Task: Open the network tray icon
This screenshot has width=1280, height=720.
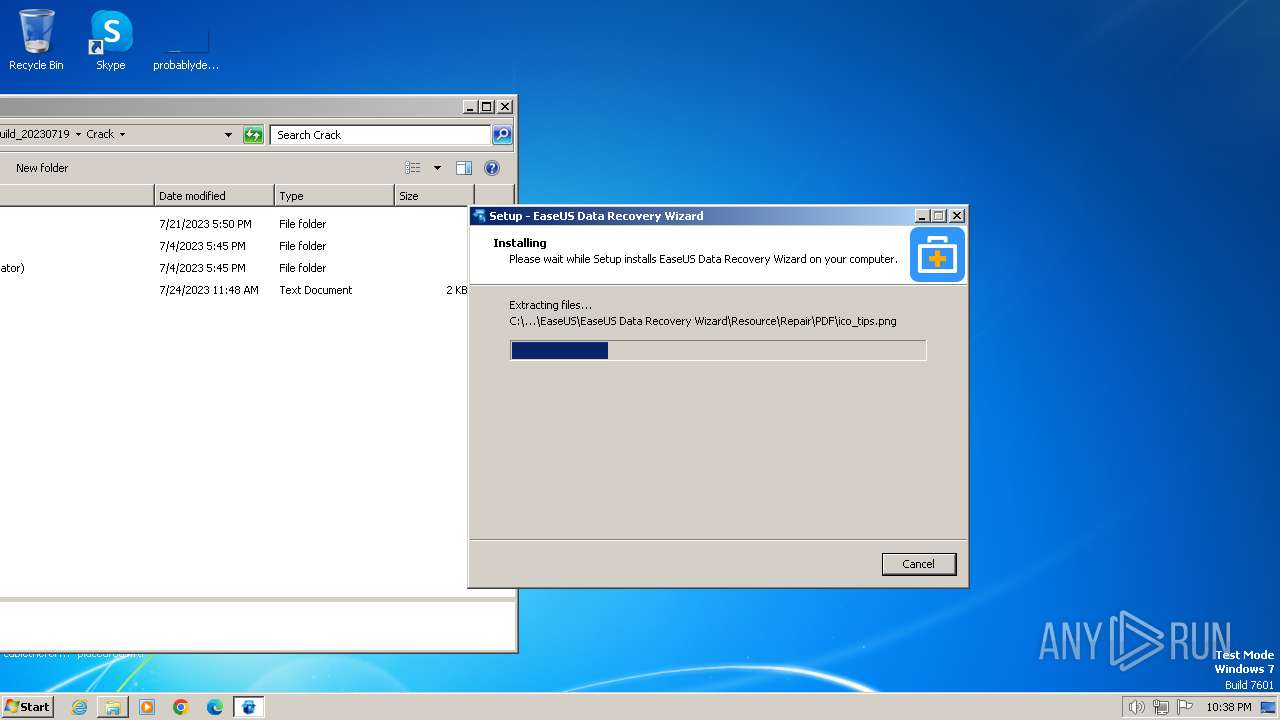Action: [1161, 707]
